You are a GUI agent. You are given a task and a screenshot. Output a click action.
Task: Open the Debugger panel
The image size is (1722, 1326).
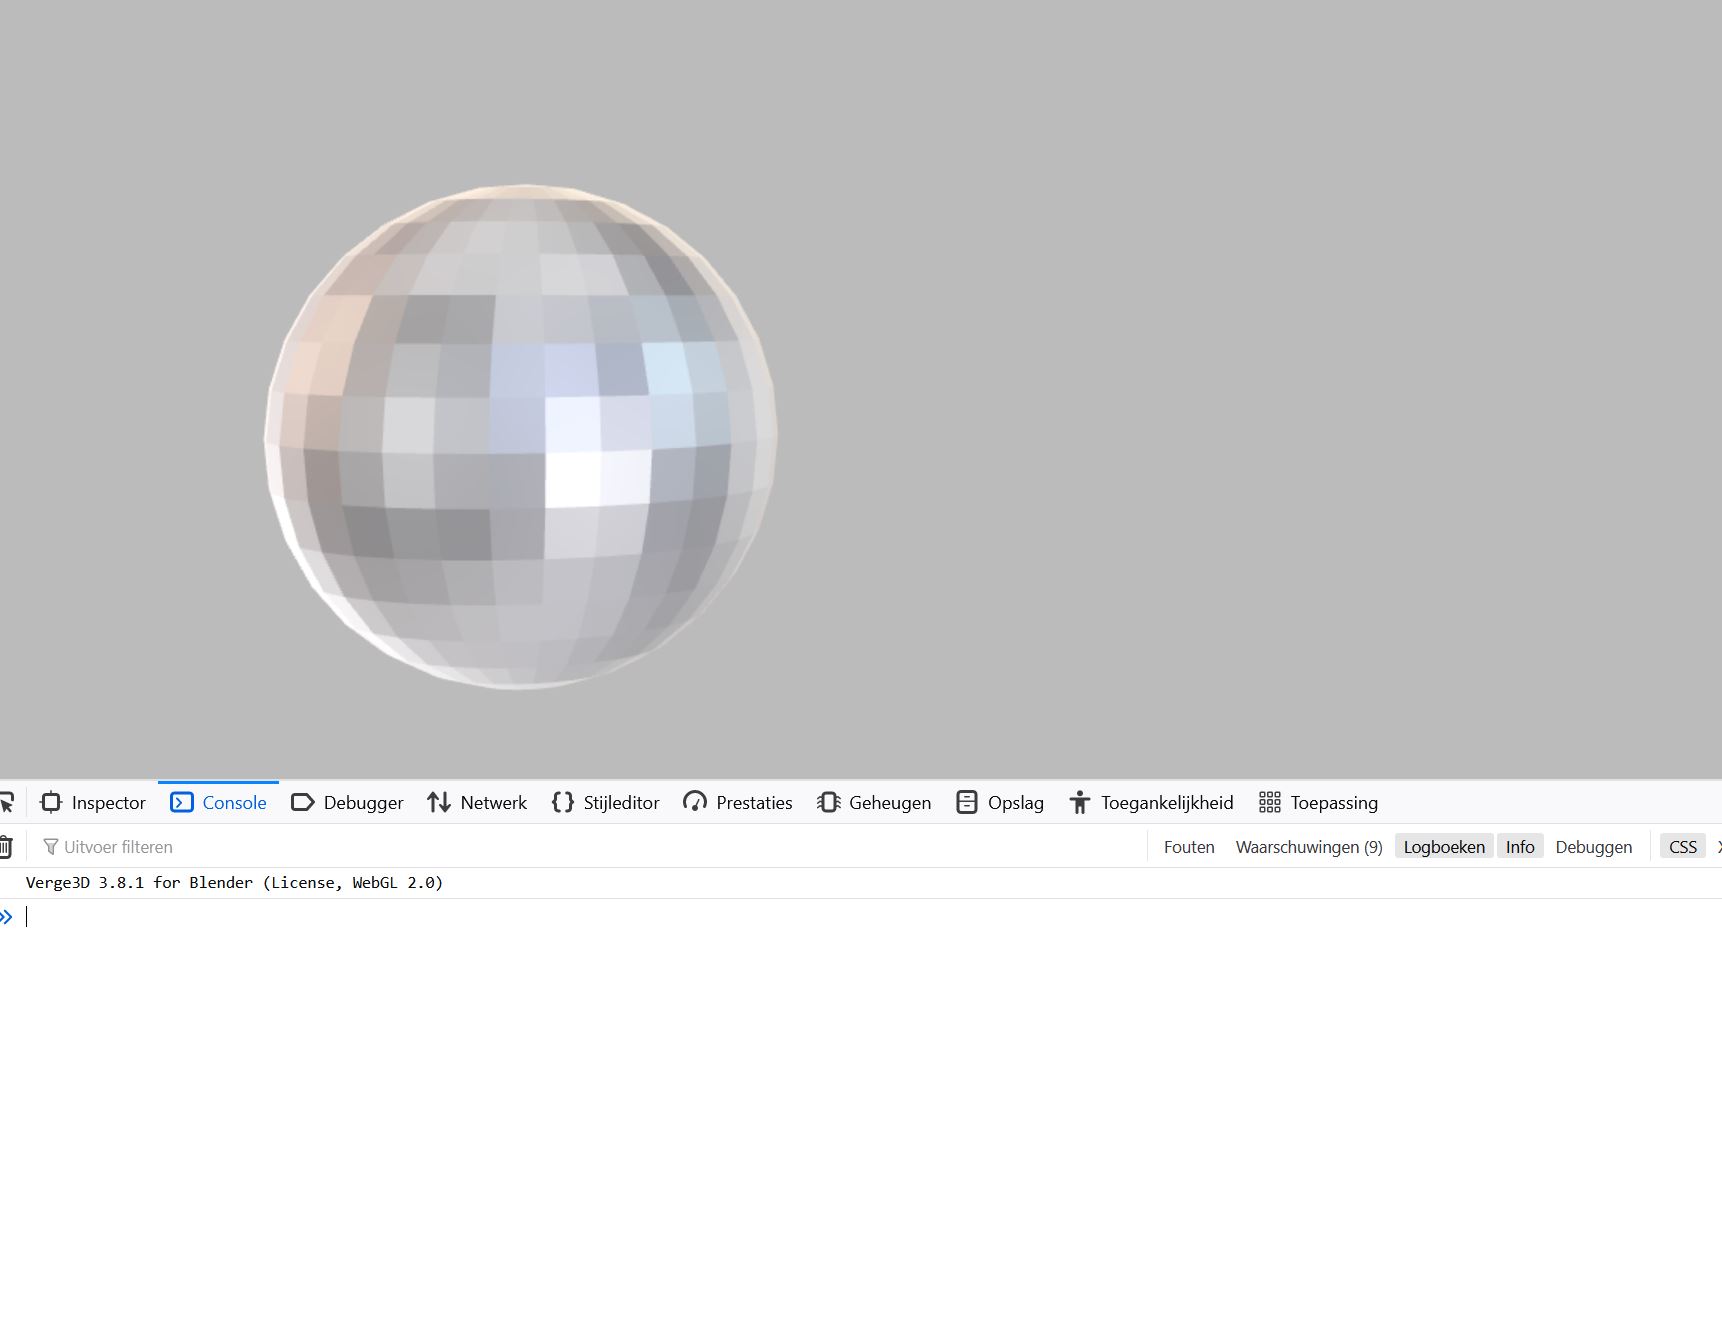(347, 803)
